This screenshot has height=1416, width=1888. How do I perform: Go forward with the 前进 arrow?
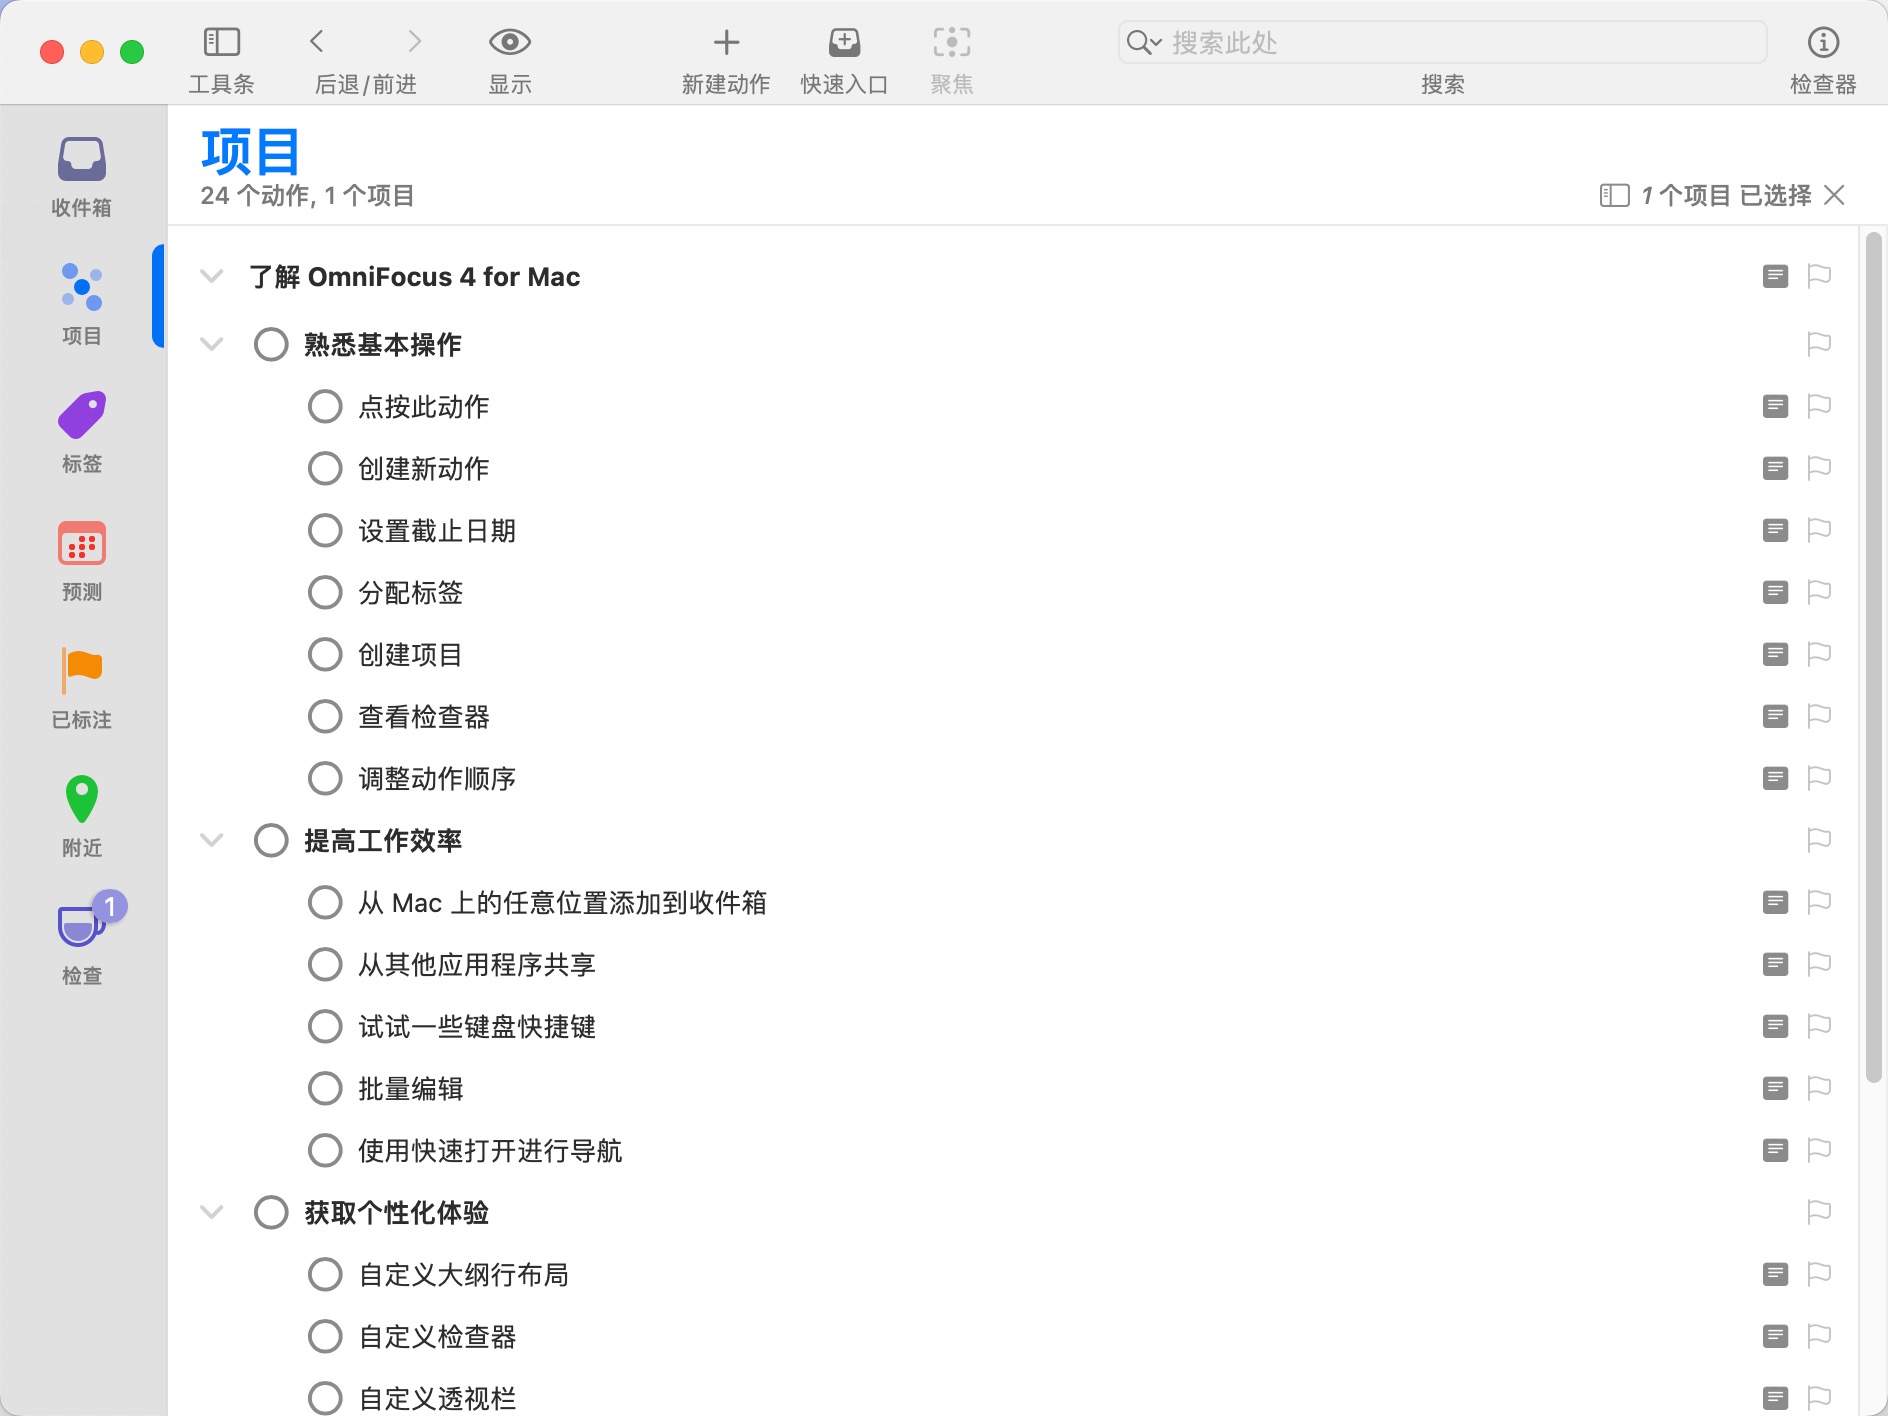(415, 41)
